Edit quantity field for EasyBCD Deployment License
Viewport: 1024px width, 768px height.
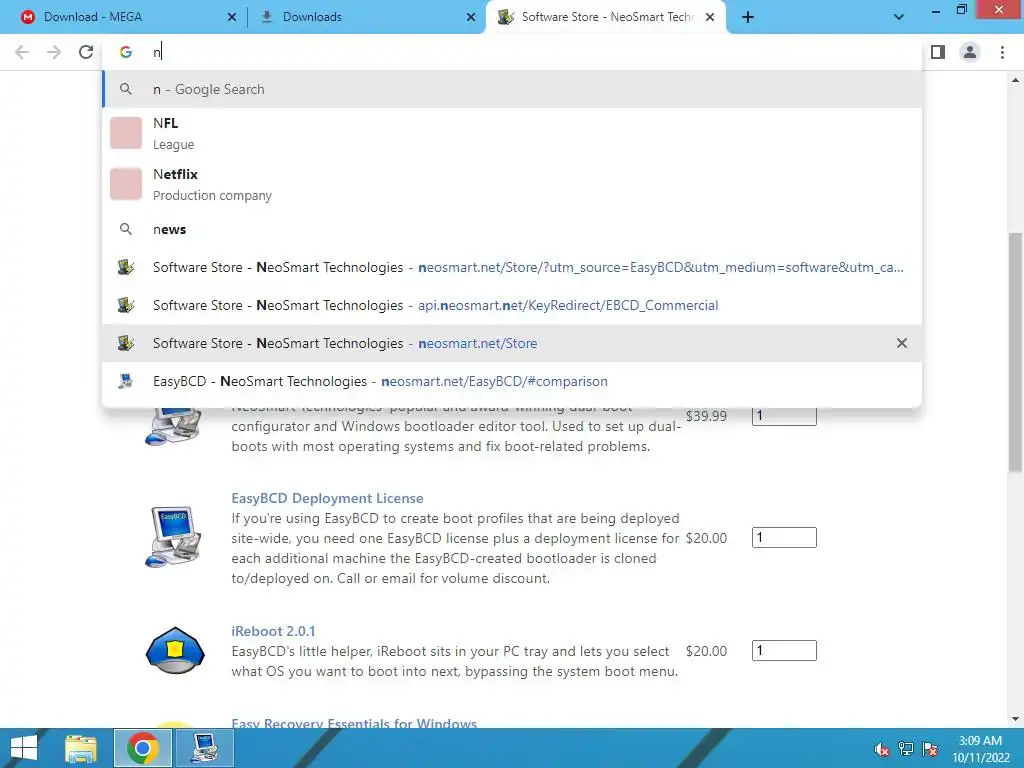784,537
